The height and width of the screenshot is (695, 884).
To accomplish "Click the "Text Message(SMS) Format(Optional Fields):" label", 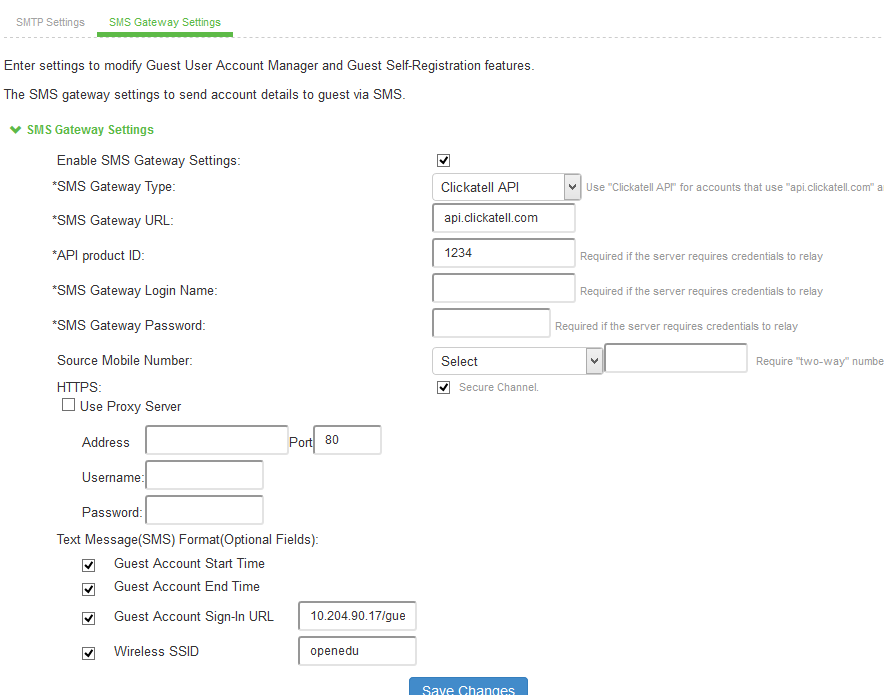I will [187, 539].
